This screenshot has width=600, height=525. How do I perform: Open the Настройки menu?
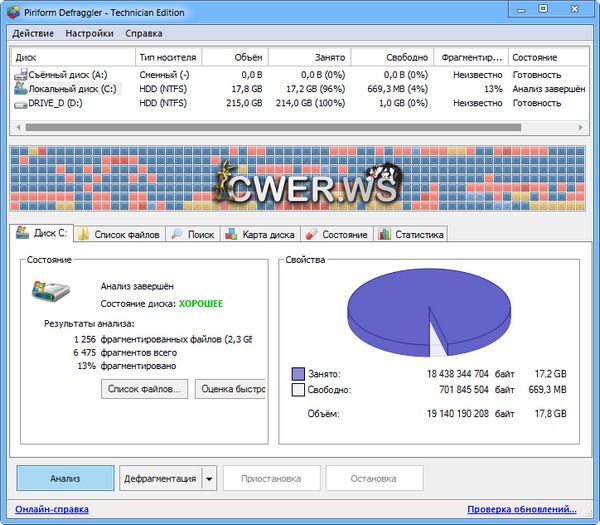pyautogui.click(x=89, y=33)
